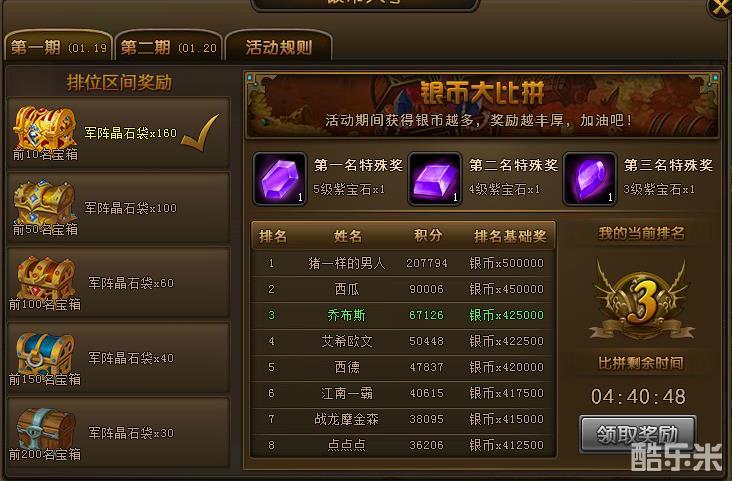Open the 活动规则 tab

click(x=279, y=47)
